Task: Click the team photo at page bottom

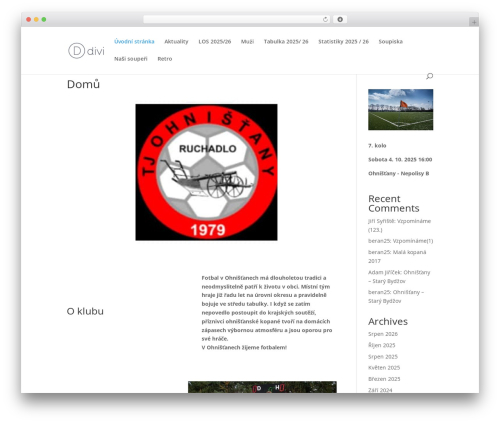Action: click(262, 387)
